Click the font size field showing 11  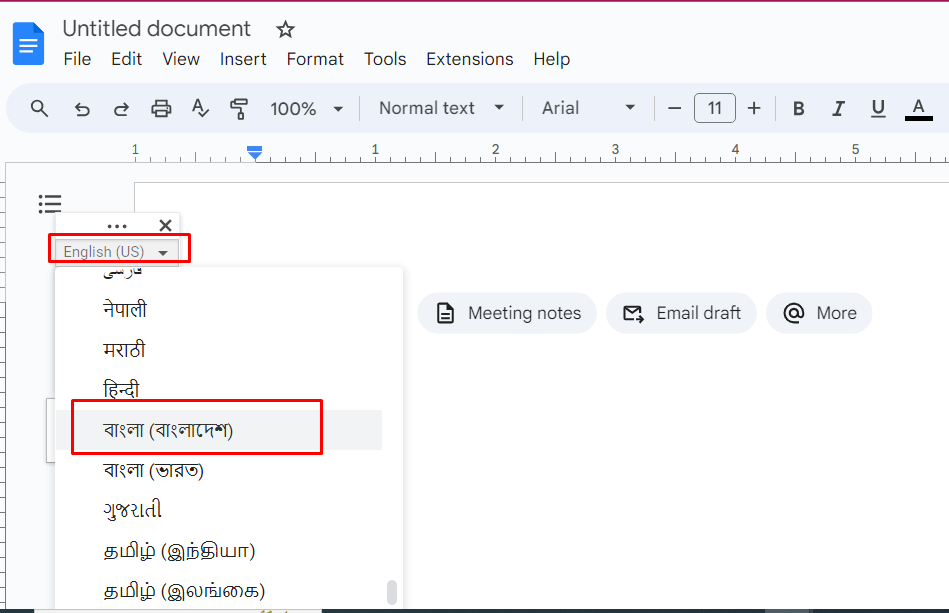715,108
